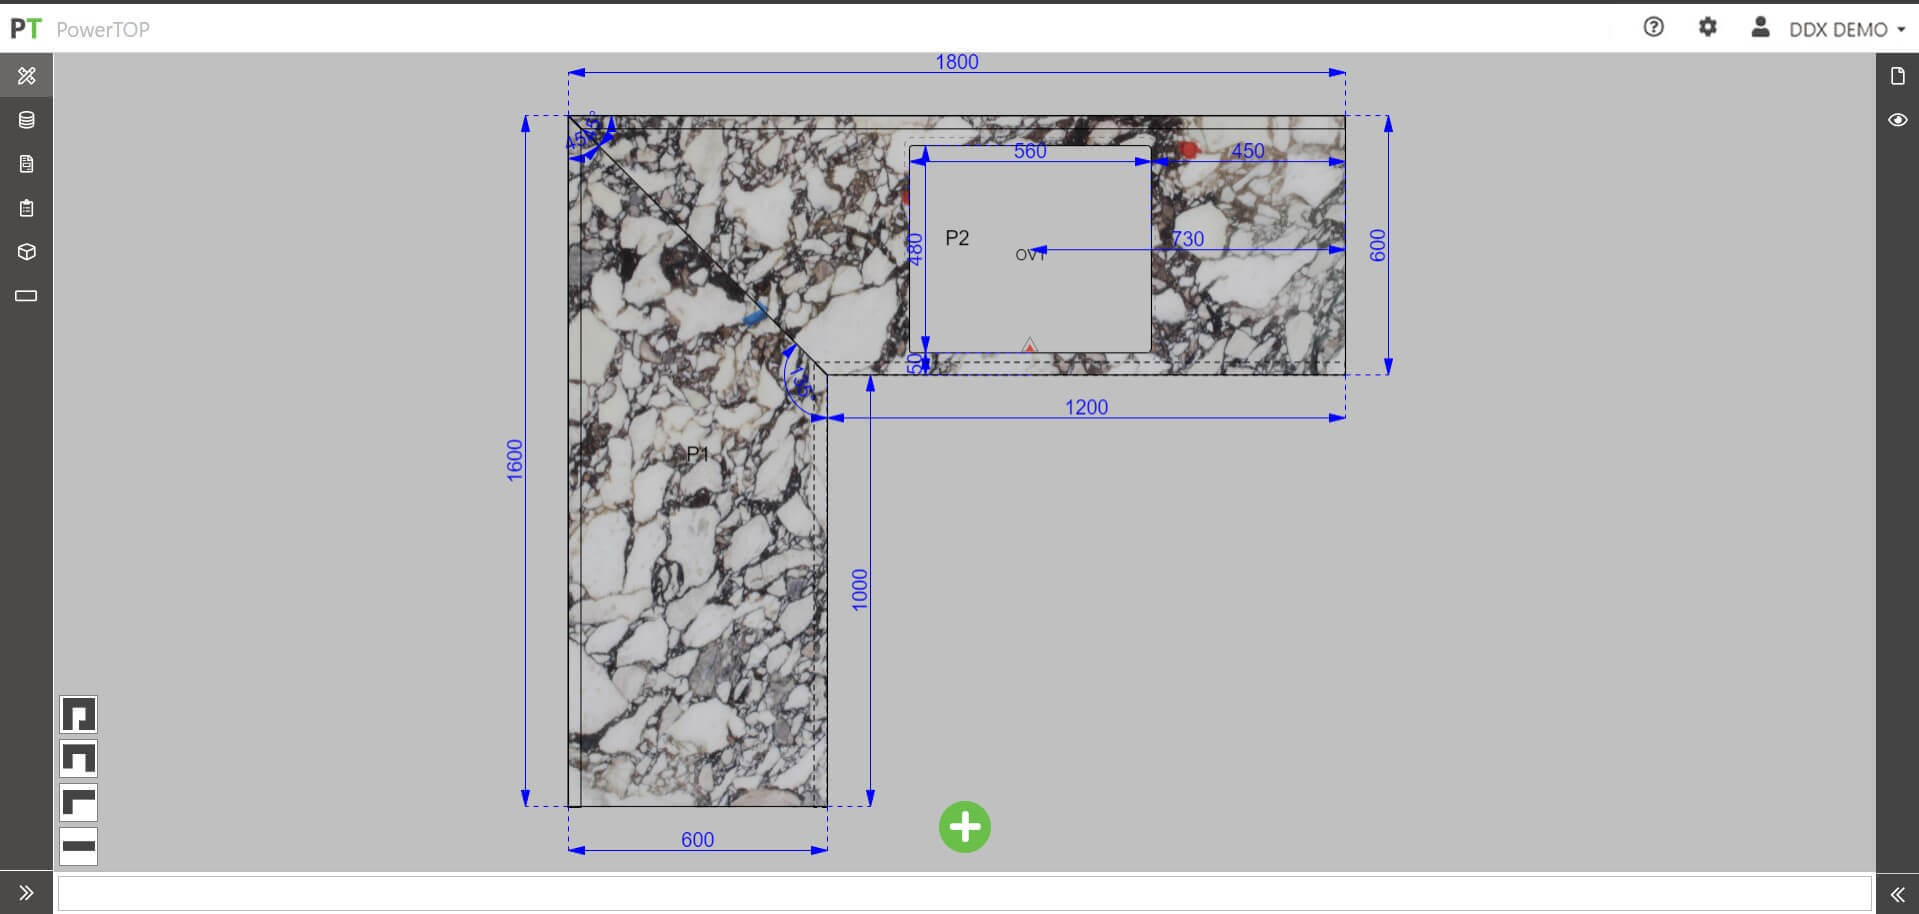Choose the L-shaped countertop template

pyautogui.click(x=78, y=802)
